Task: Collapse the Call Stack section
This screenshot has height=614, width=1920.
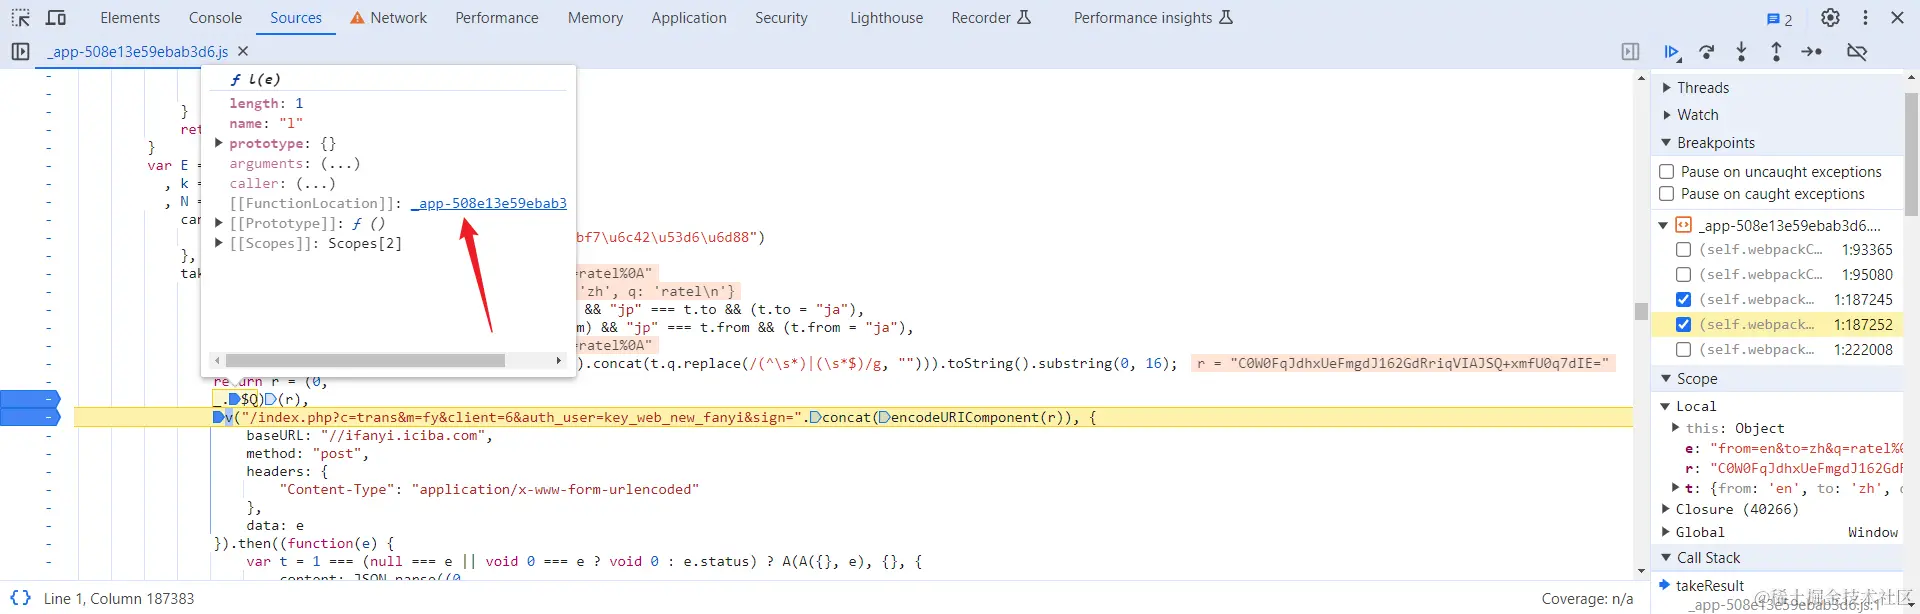Action: click(1667, 558)
